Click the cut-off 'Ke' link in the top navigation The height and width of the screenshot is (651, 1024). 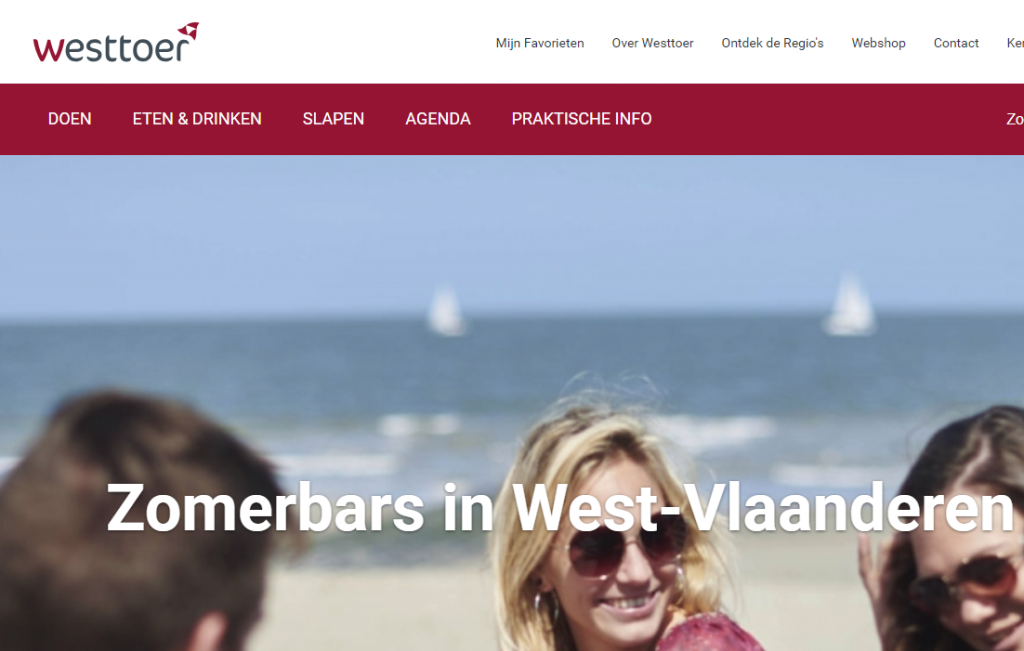click(x=1015, y=43)
